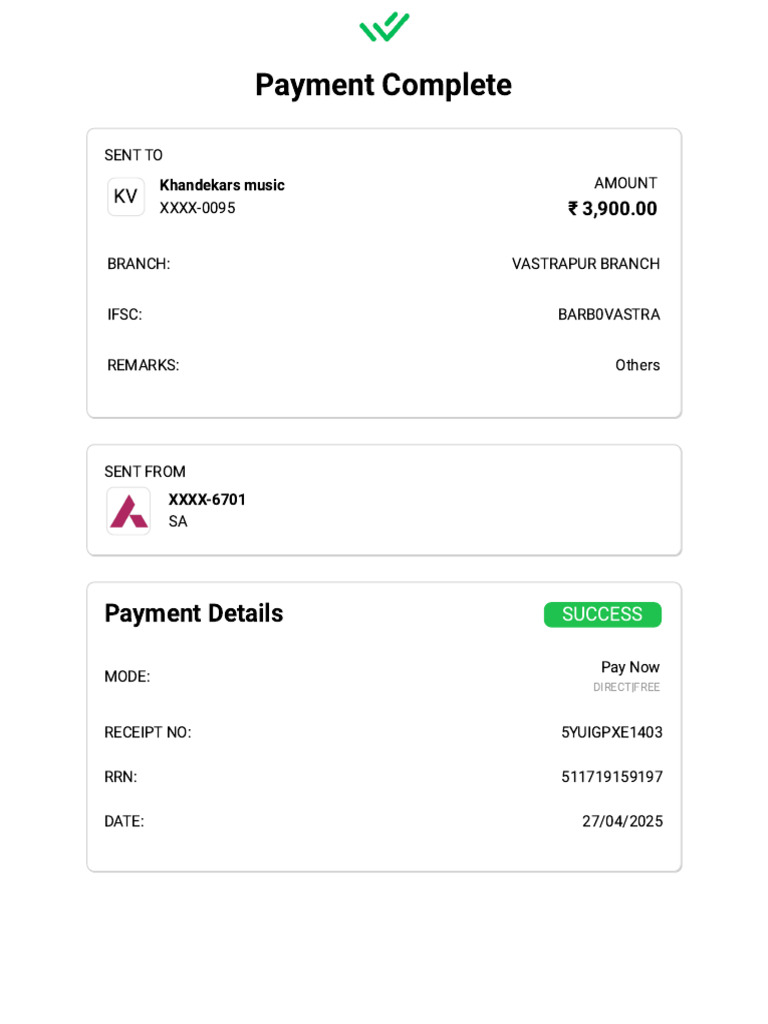This screenshot has height=1024, width=768.
Task: Select recipient name Khandekars music
Action: pyautogui.click(x=222, y=185)
